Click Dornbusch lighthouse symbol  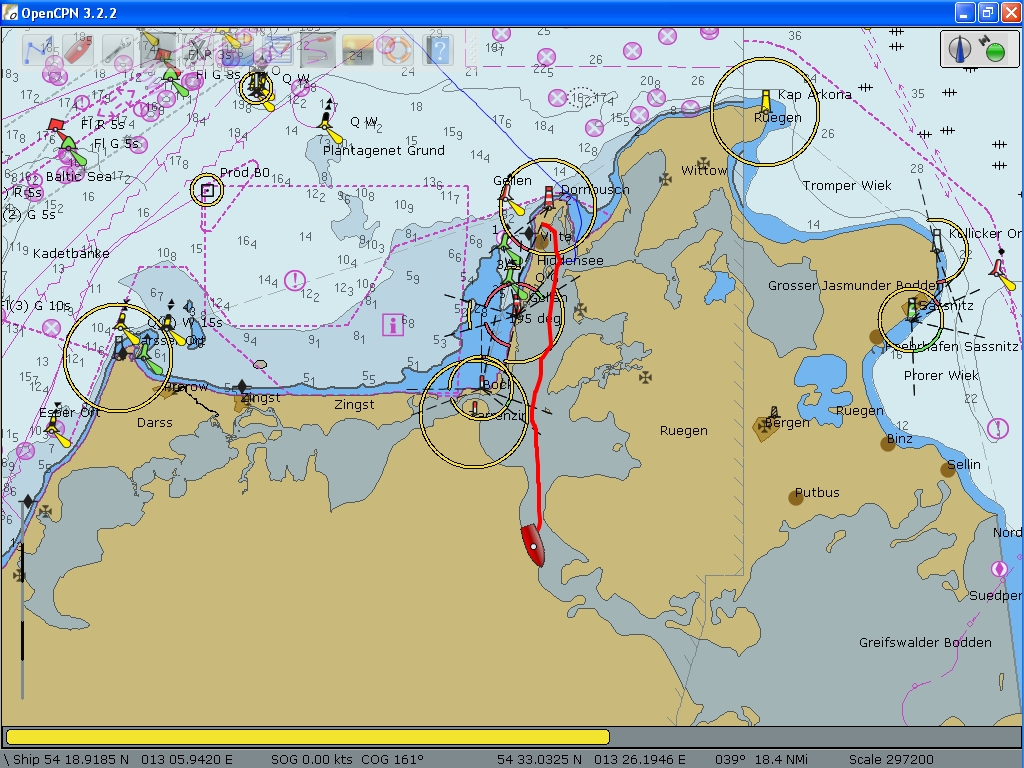pyautogui.click(x=549, y=197)
